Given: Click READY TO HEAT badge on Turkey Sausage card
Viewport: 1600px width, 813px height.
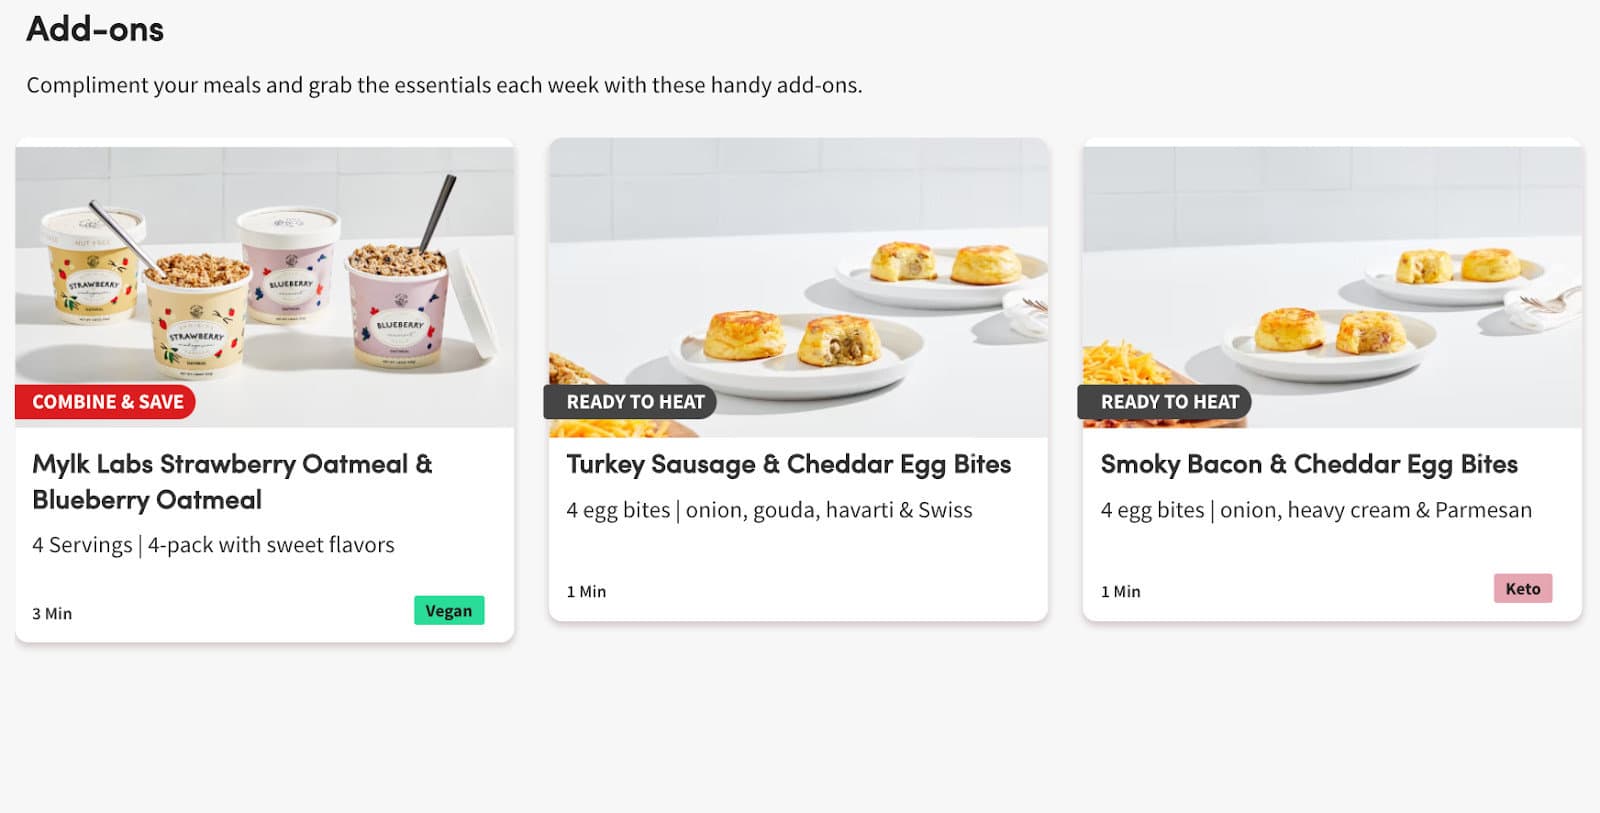Looking at the screenshot, I should coord(635,402).
